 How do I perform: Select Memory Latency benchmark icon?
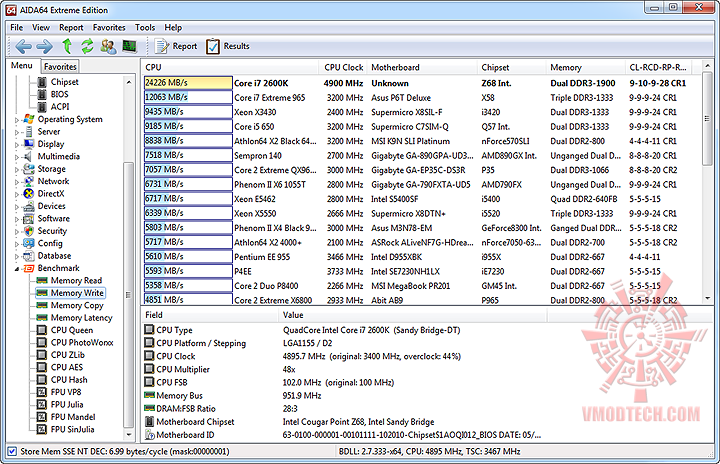pyautogui.click(x=42, y=318)
